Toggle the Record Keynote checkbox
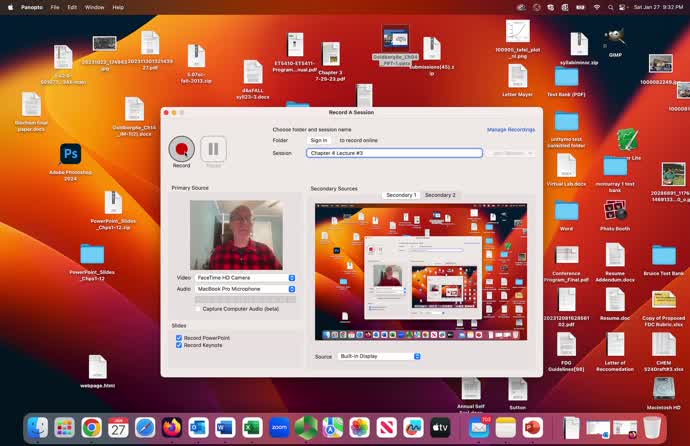 coord(179,345)
